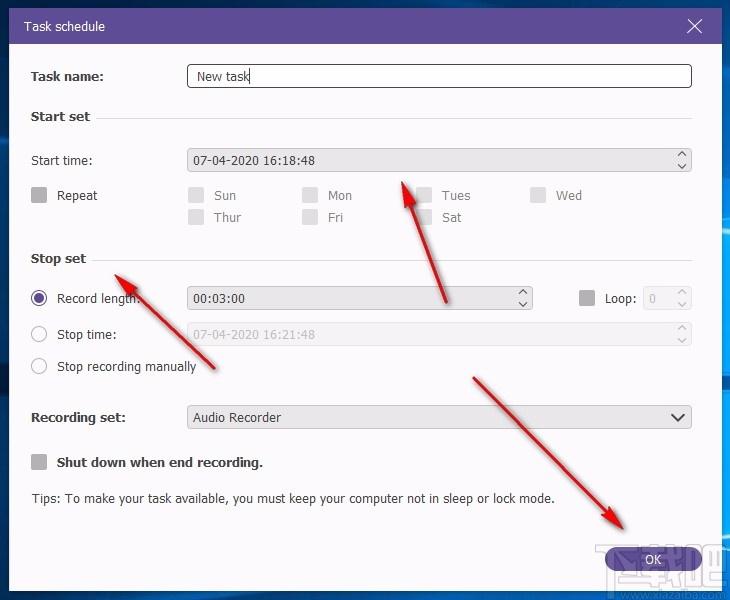The height and width of the screenshot is (600, 730).
Task: Confirm the task with the OK button
Action: click(x=653, y=559)
